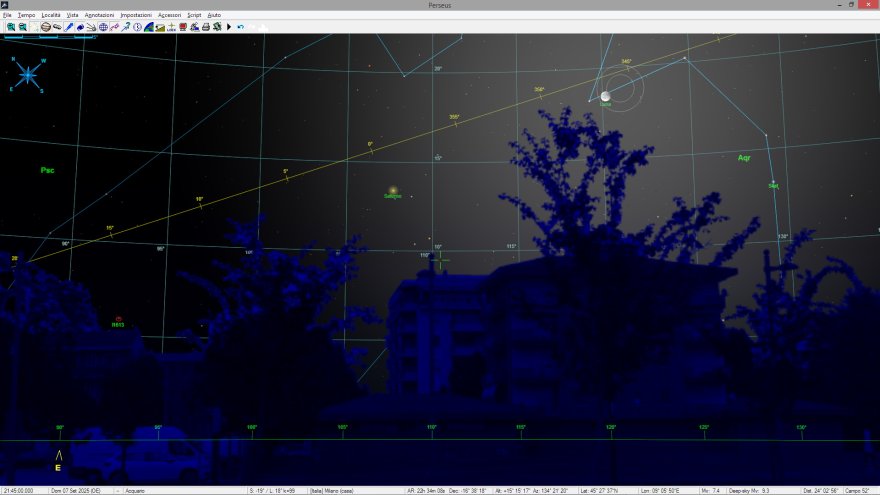The height and width of the screenshot is (495, 880).
Task: Open the Tempo menu
Action: click(26, 16)
